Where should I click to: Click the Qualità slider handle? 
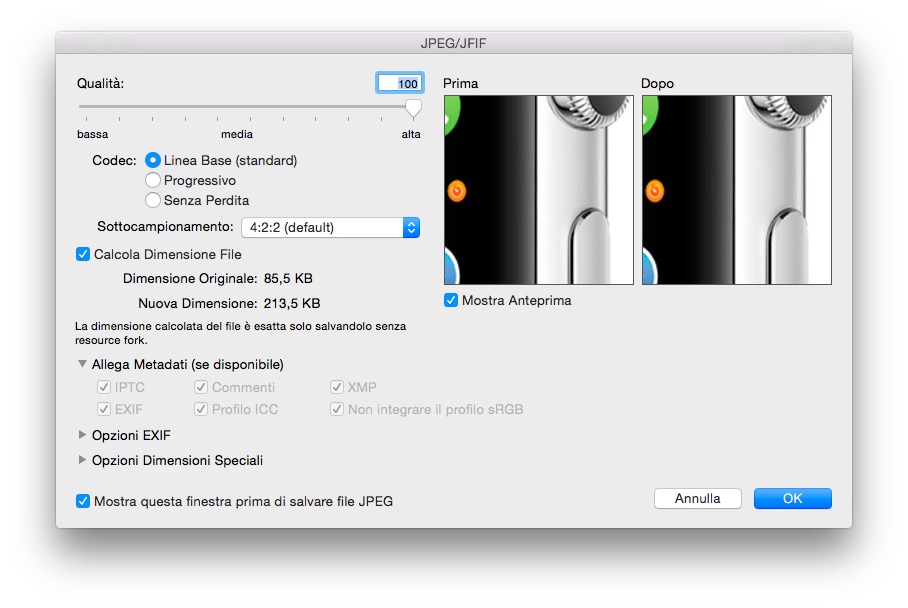coord(413,108)
